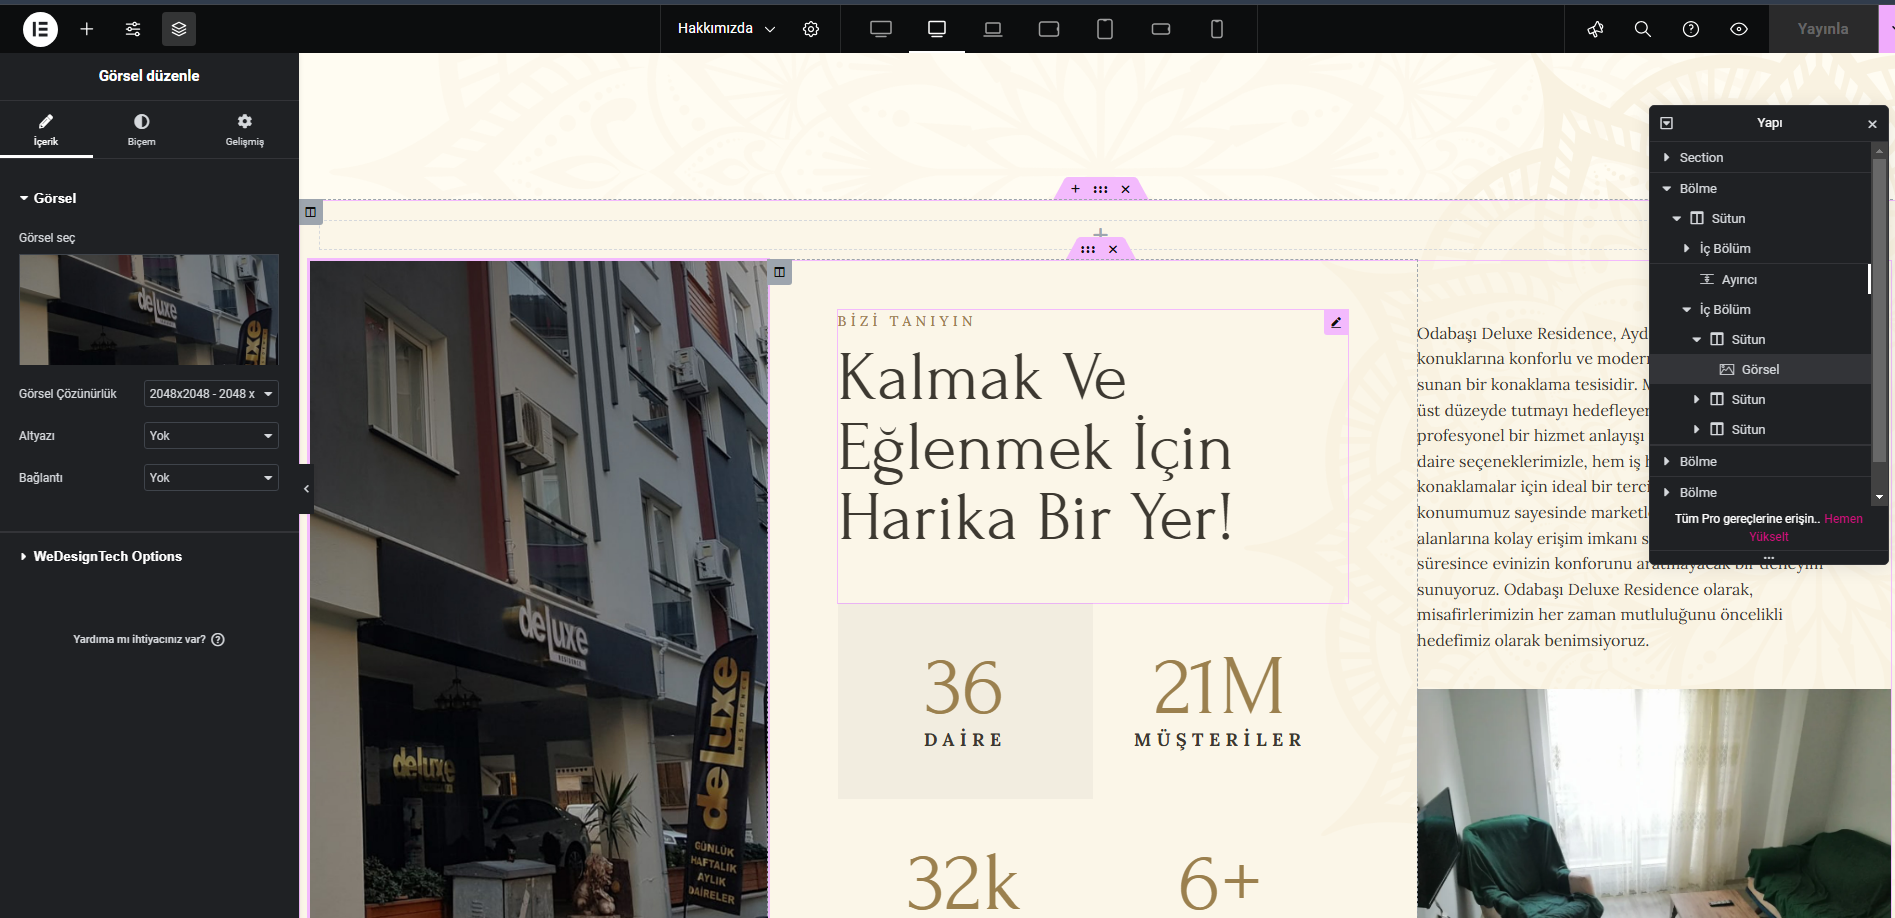Collapse the first Bölme tree item

click(x=1667, y=188)
